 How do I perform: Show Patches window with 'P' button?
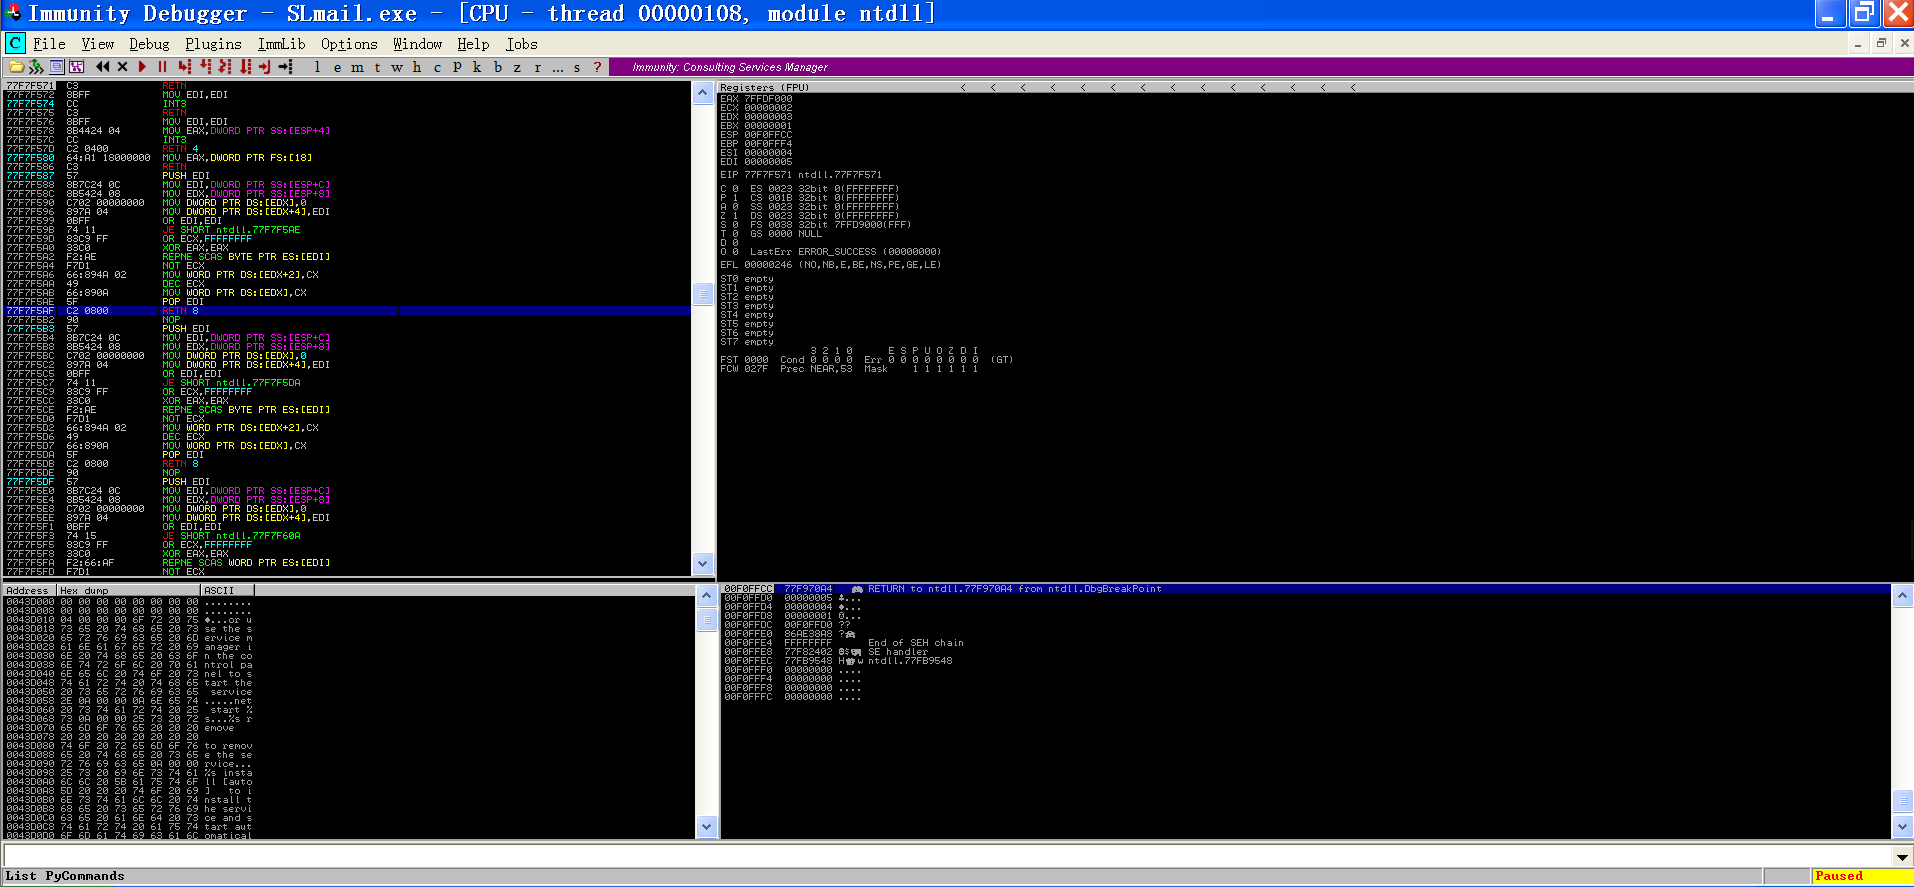coord(457,67)
